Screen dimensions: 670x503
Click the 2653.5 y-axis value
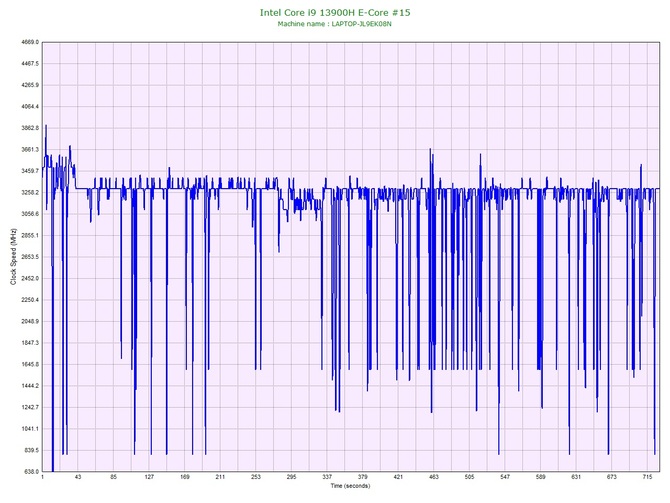30,257
